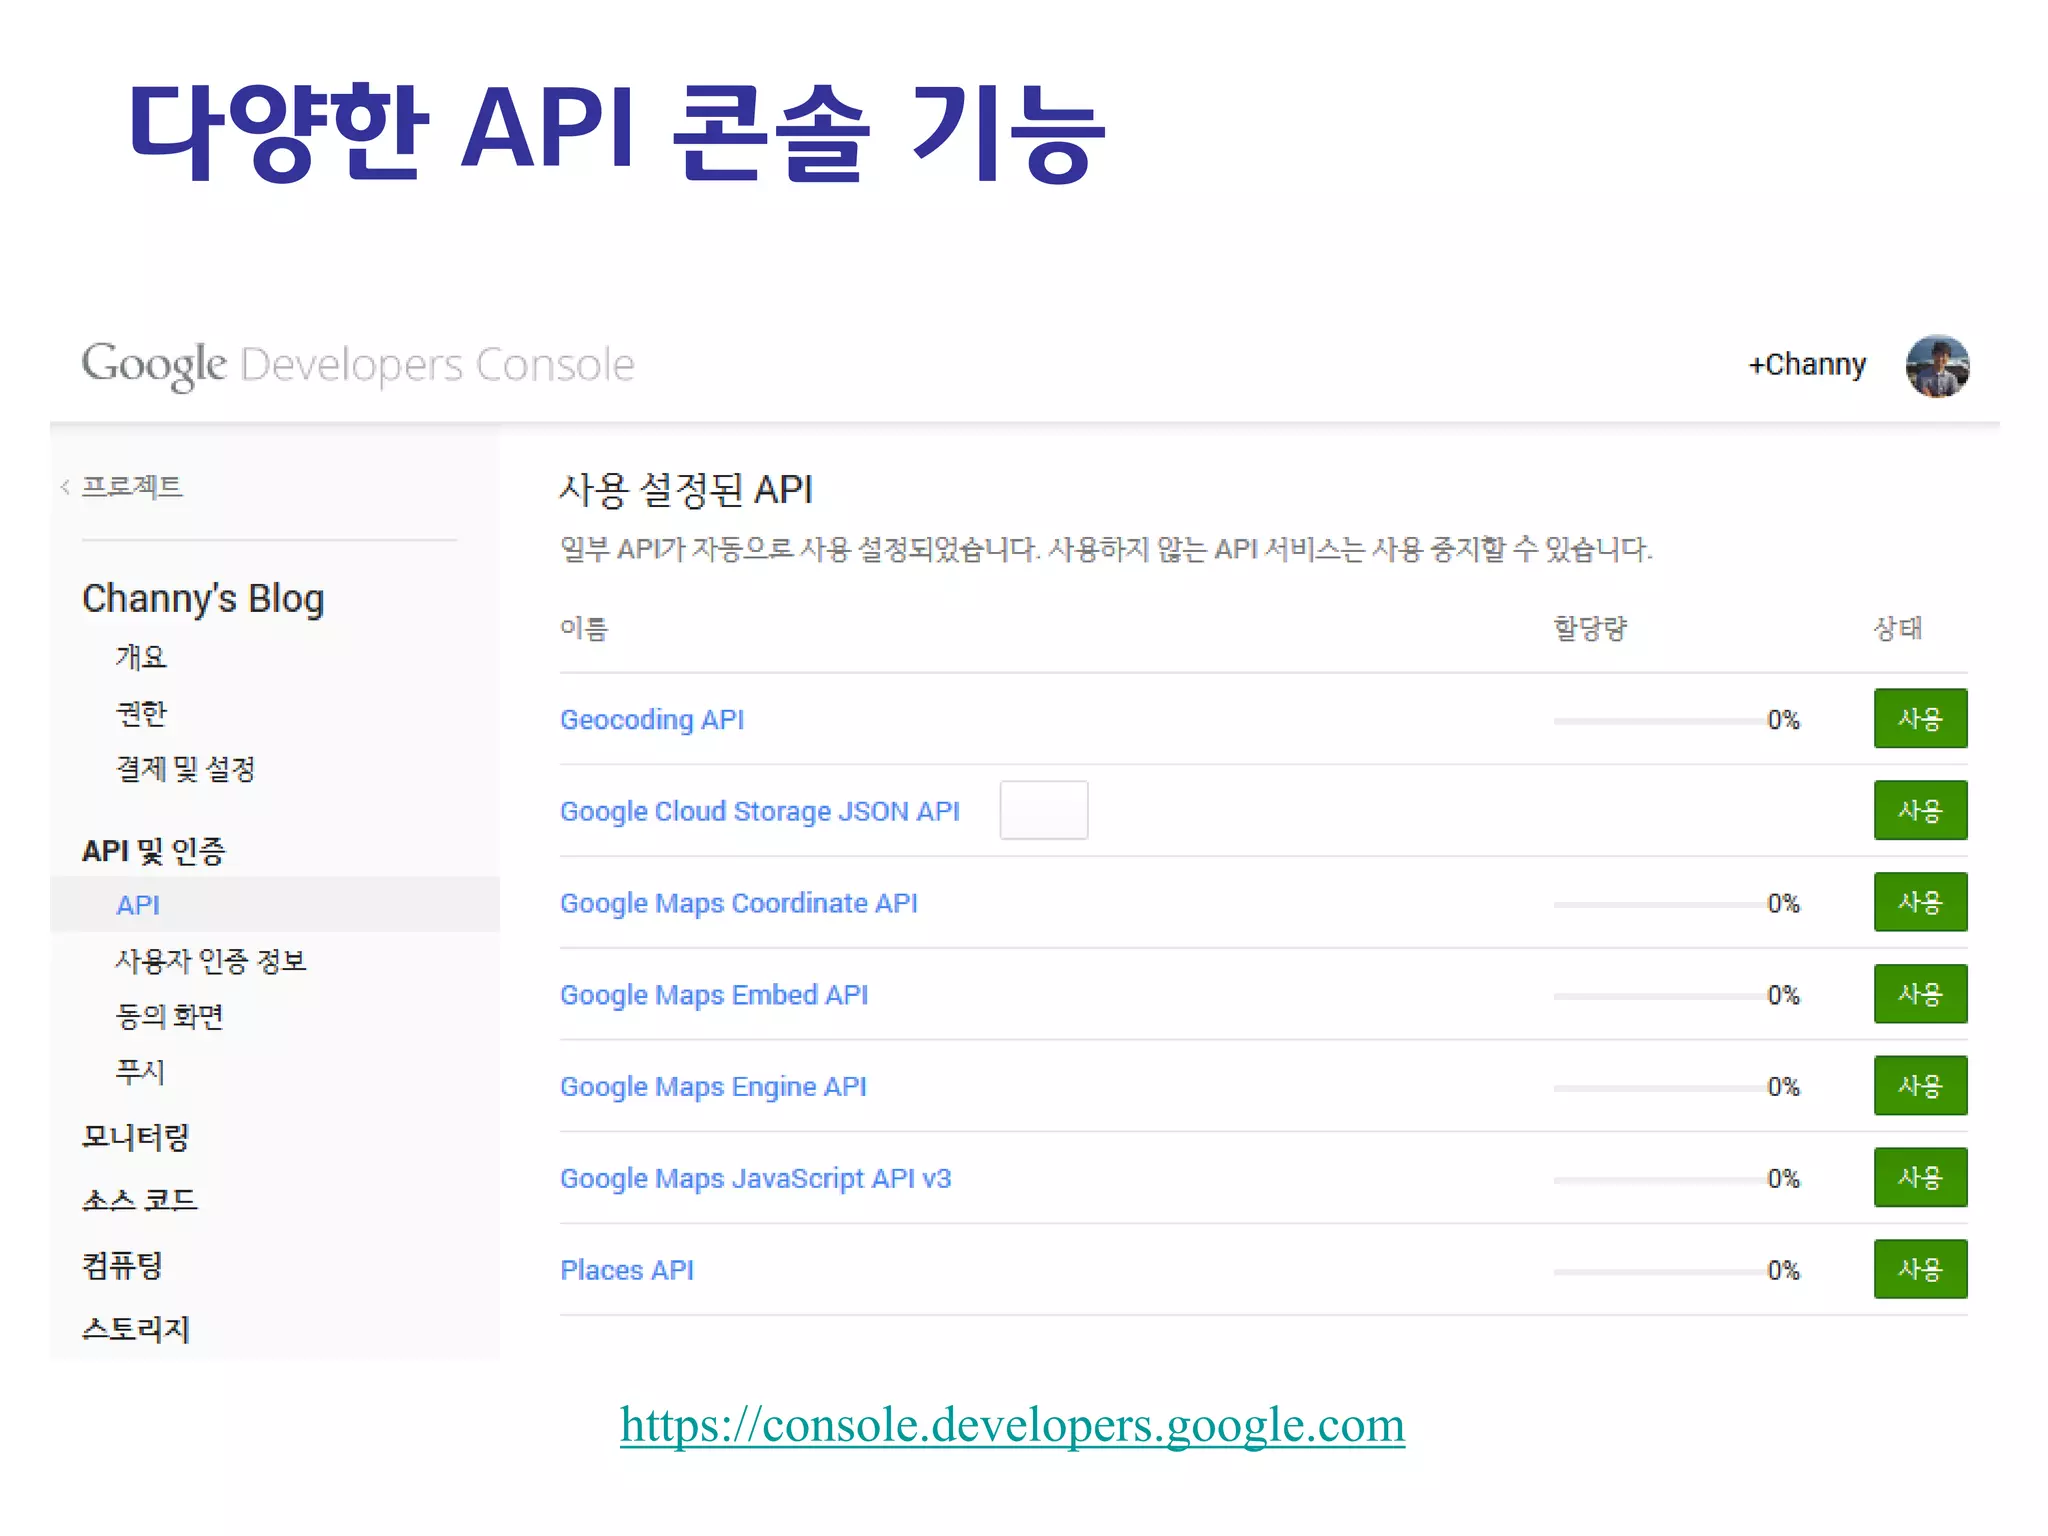Expand the 스토리지 sidebar section

point(135,1329)
